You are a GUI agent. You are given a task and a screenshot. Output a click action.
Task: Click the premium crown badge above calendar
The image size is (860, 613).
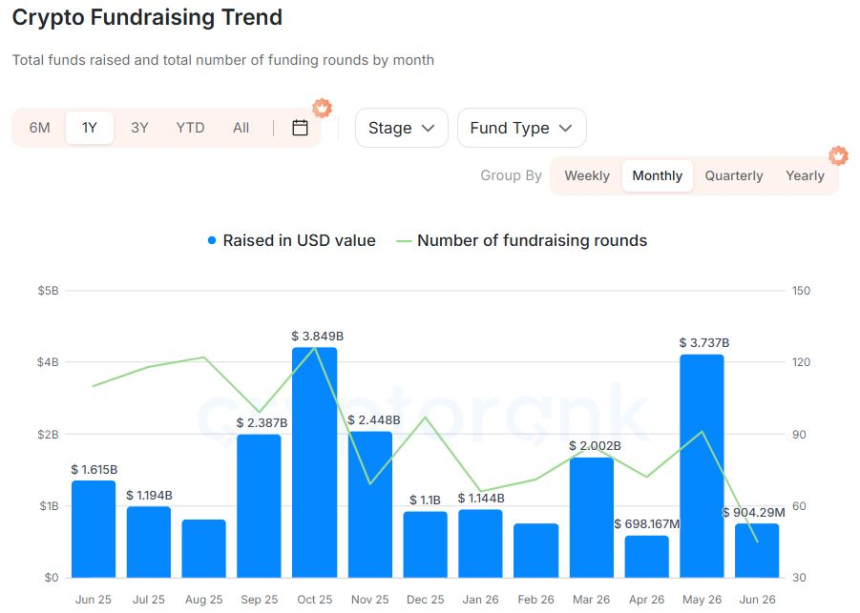click(322, 108)
